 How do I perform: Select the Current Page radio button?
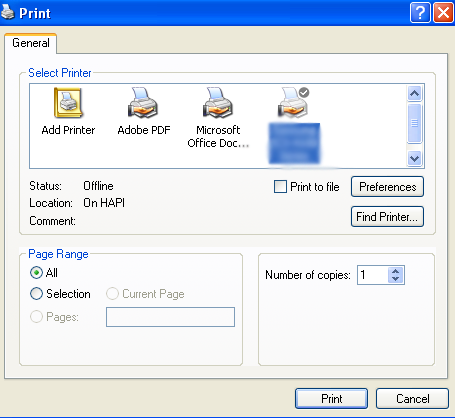tap(112, 294)
